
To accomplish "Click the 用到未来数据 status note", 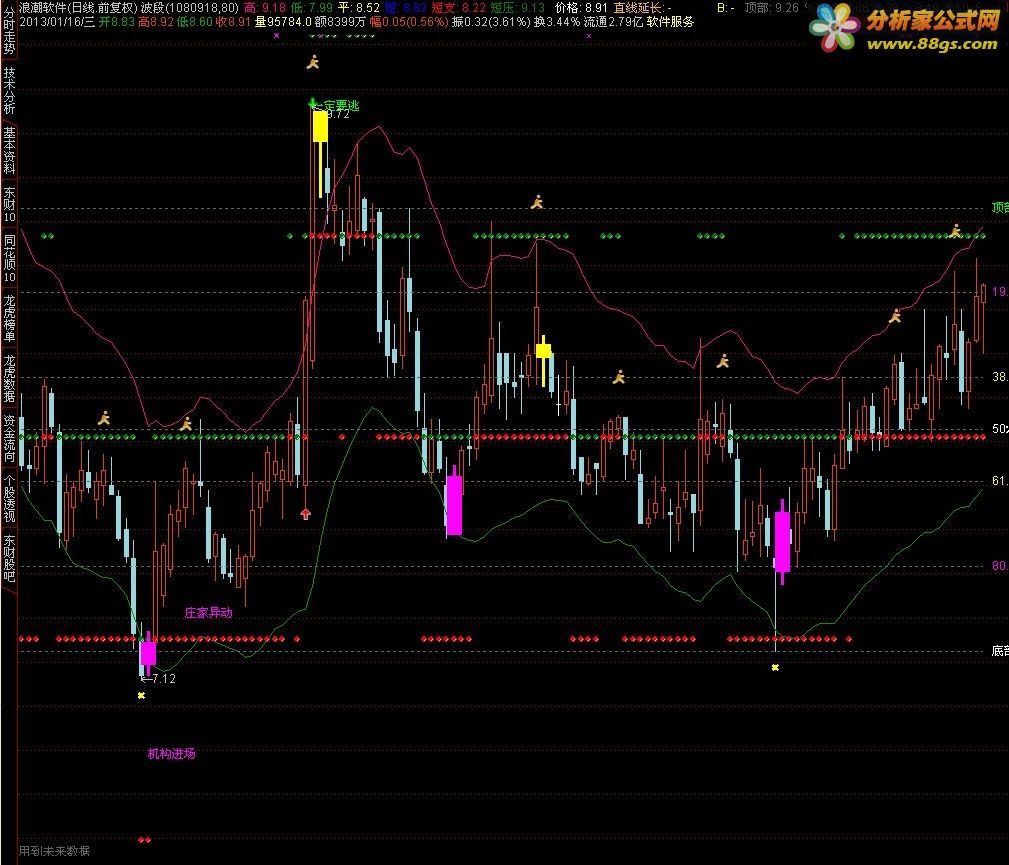I will pos(54,851).
